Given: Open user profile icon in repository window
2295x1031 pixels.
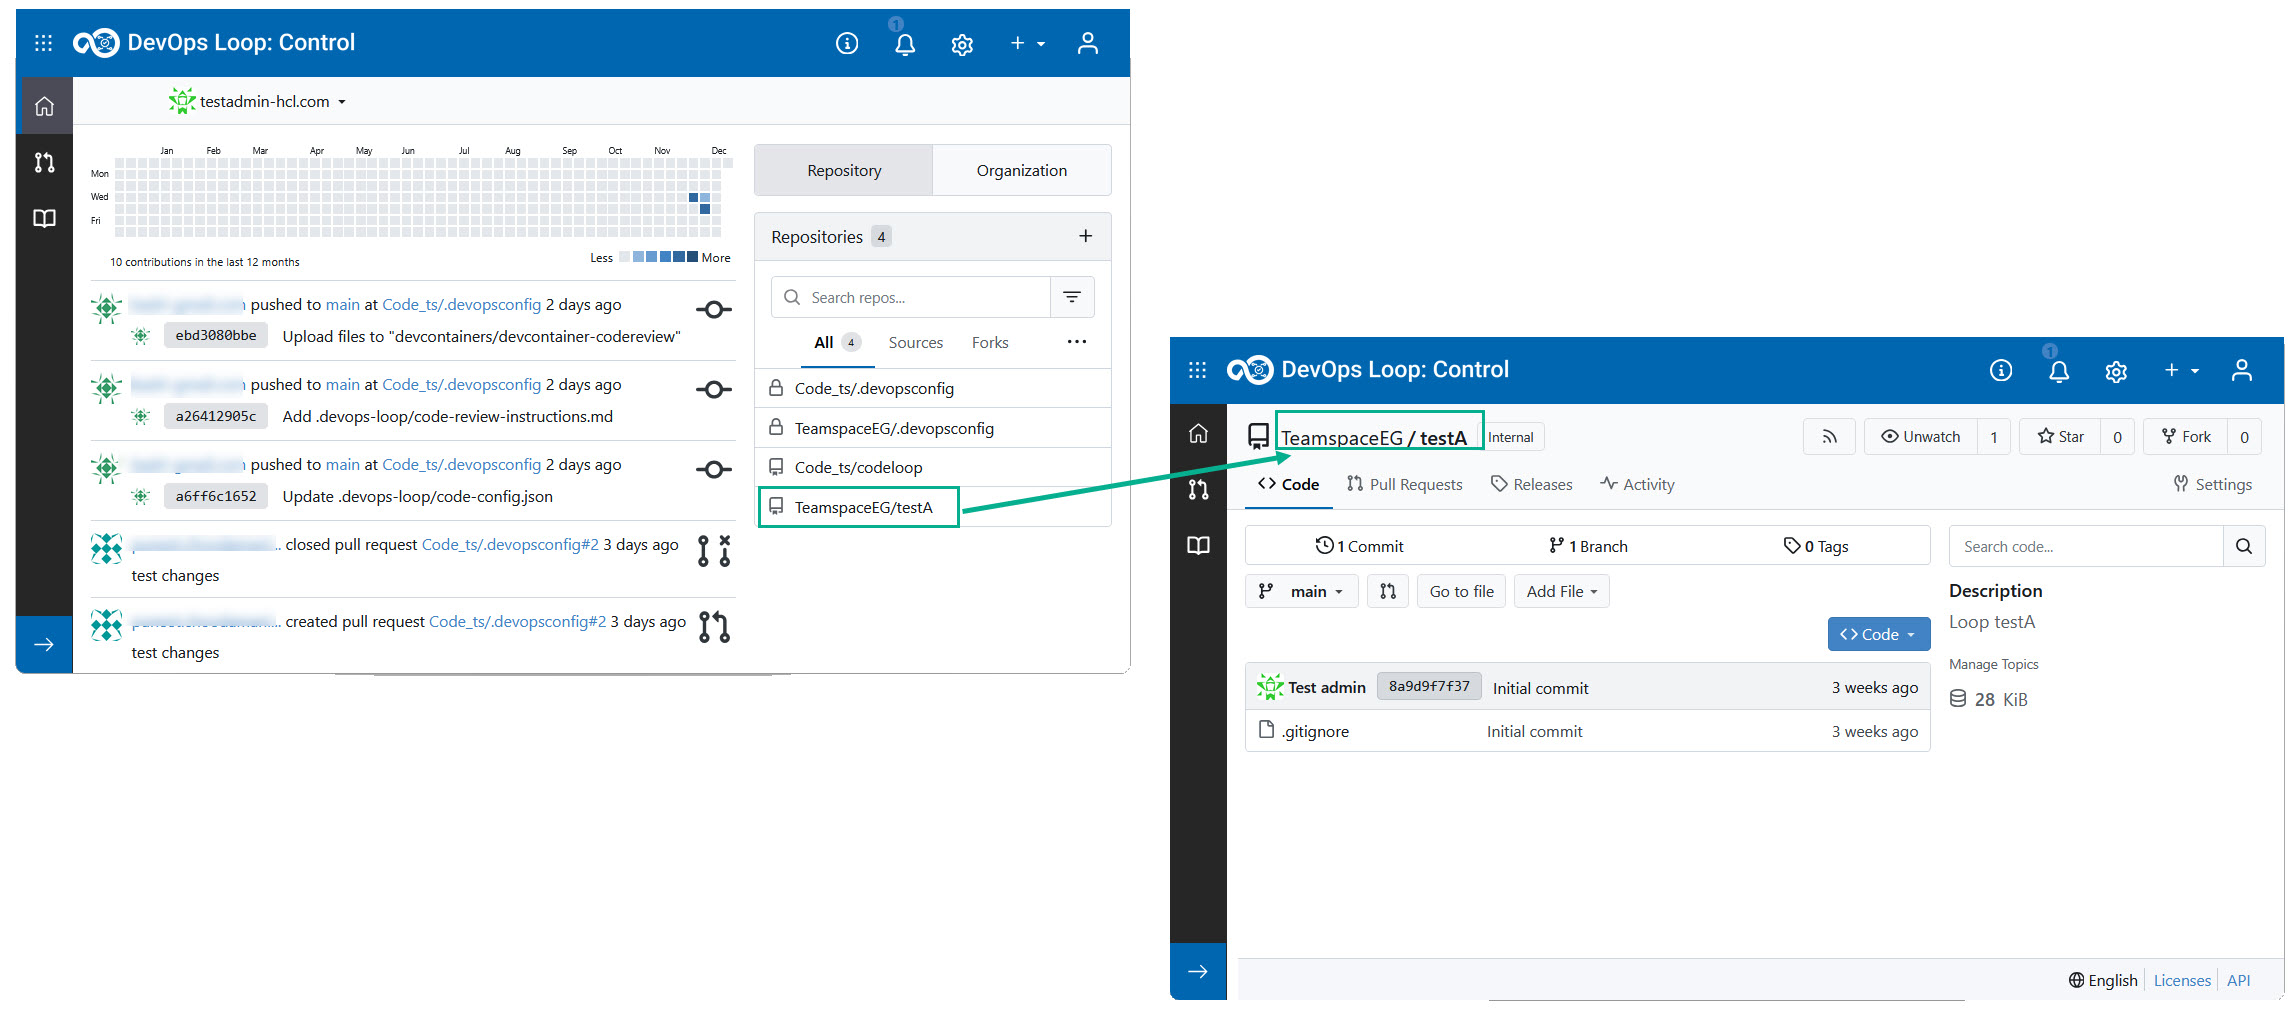Looking at the screenshot, I should coord(2242,371).
